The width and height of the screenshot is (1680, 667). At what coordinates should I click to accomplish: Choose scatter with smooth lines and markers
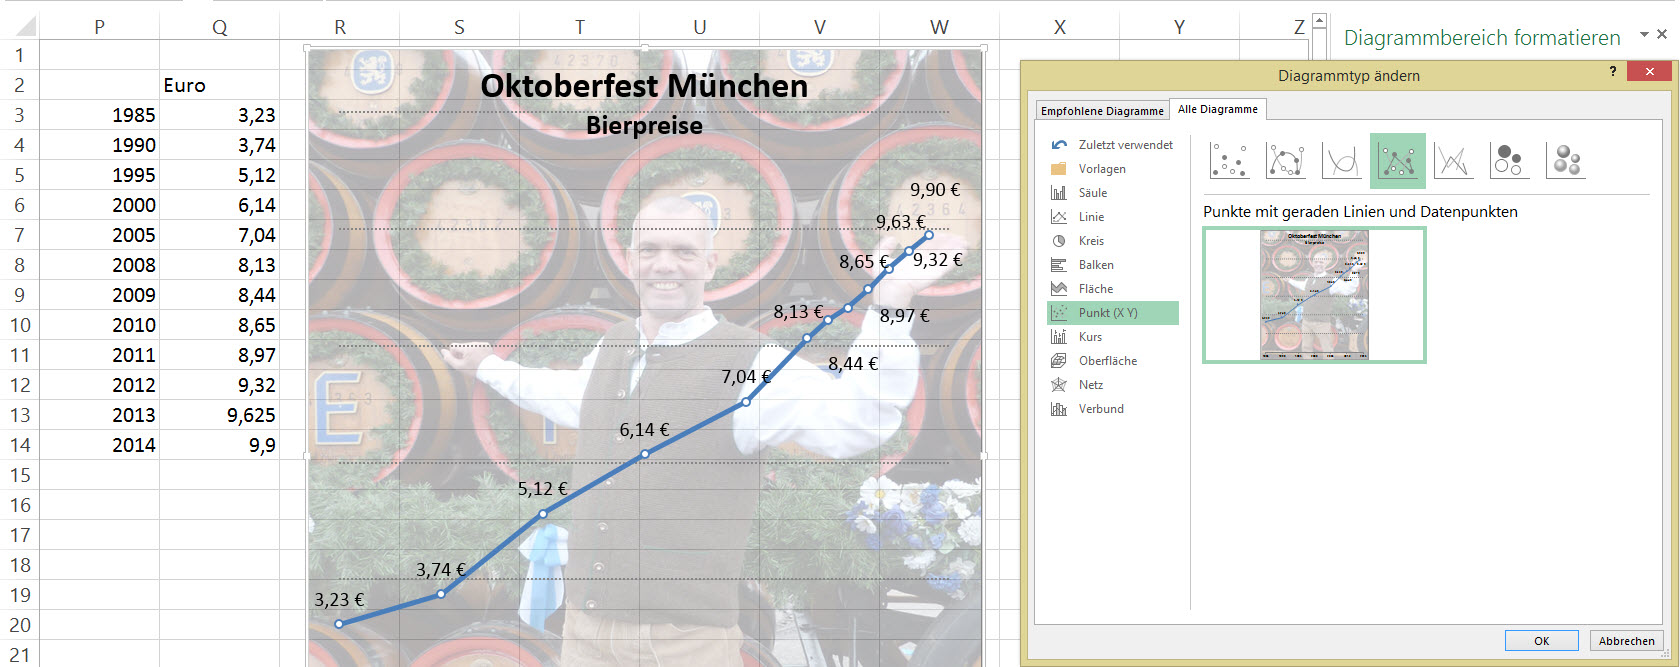[x=1285, y=160]
